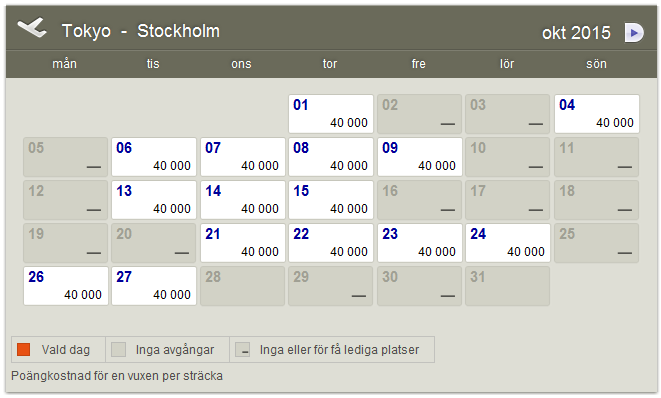Click the okt 2015 month label
661x398 pixels.
[x=576, y=33]
